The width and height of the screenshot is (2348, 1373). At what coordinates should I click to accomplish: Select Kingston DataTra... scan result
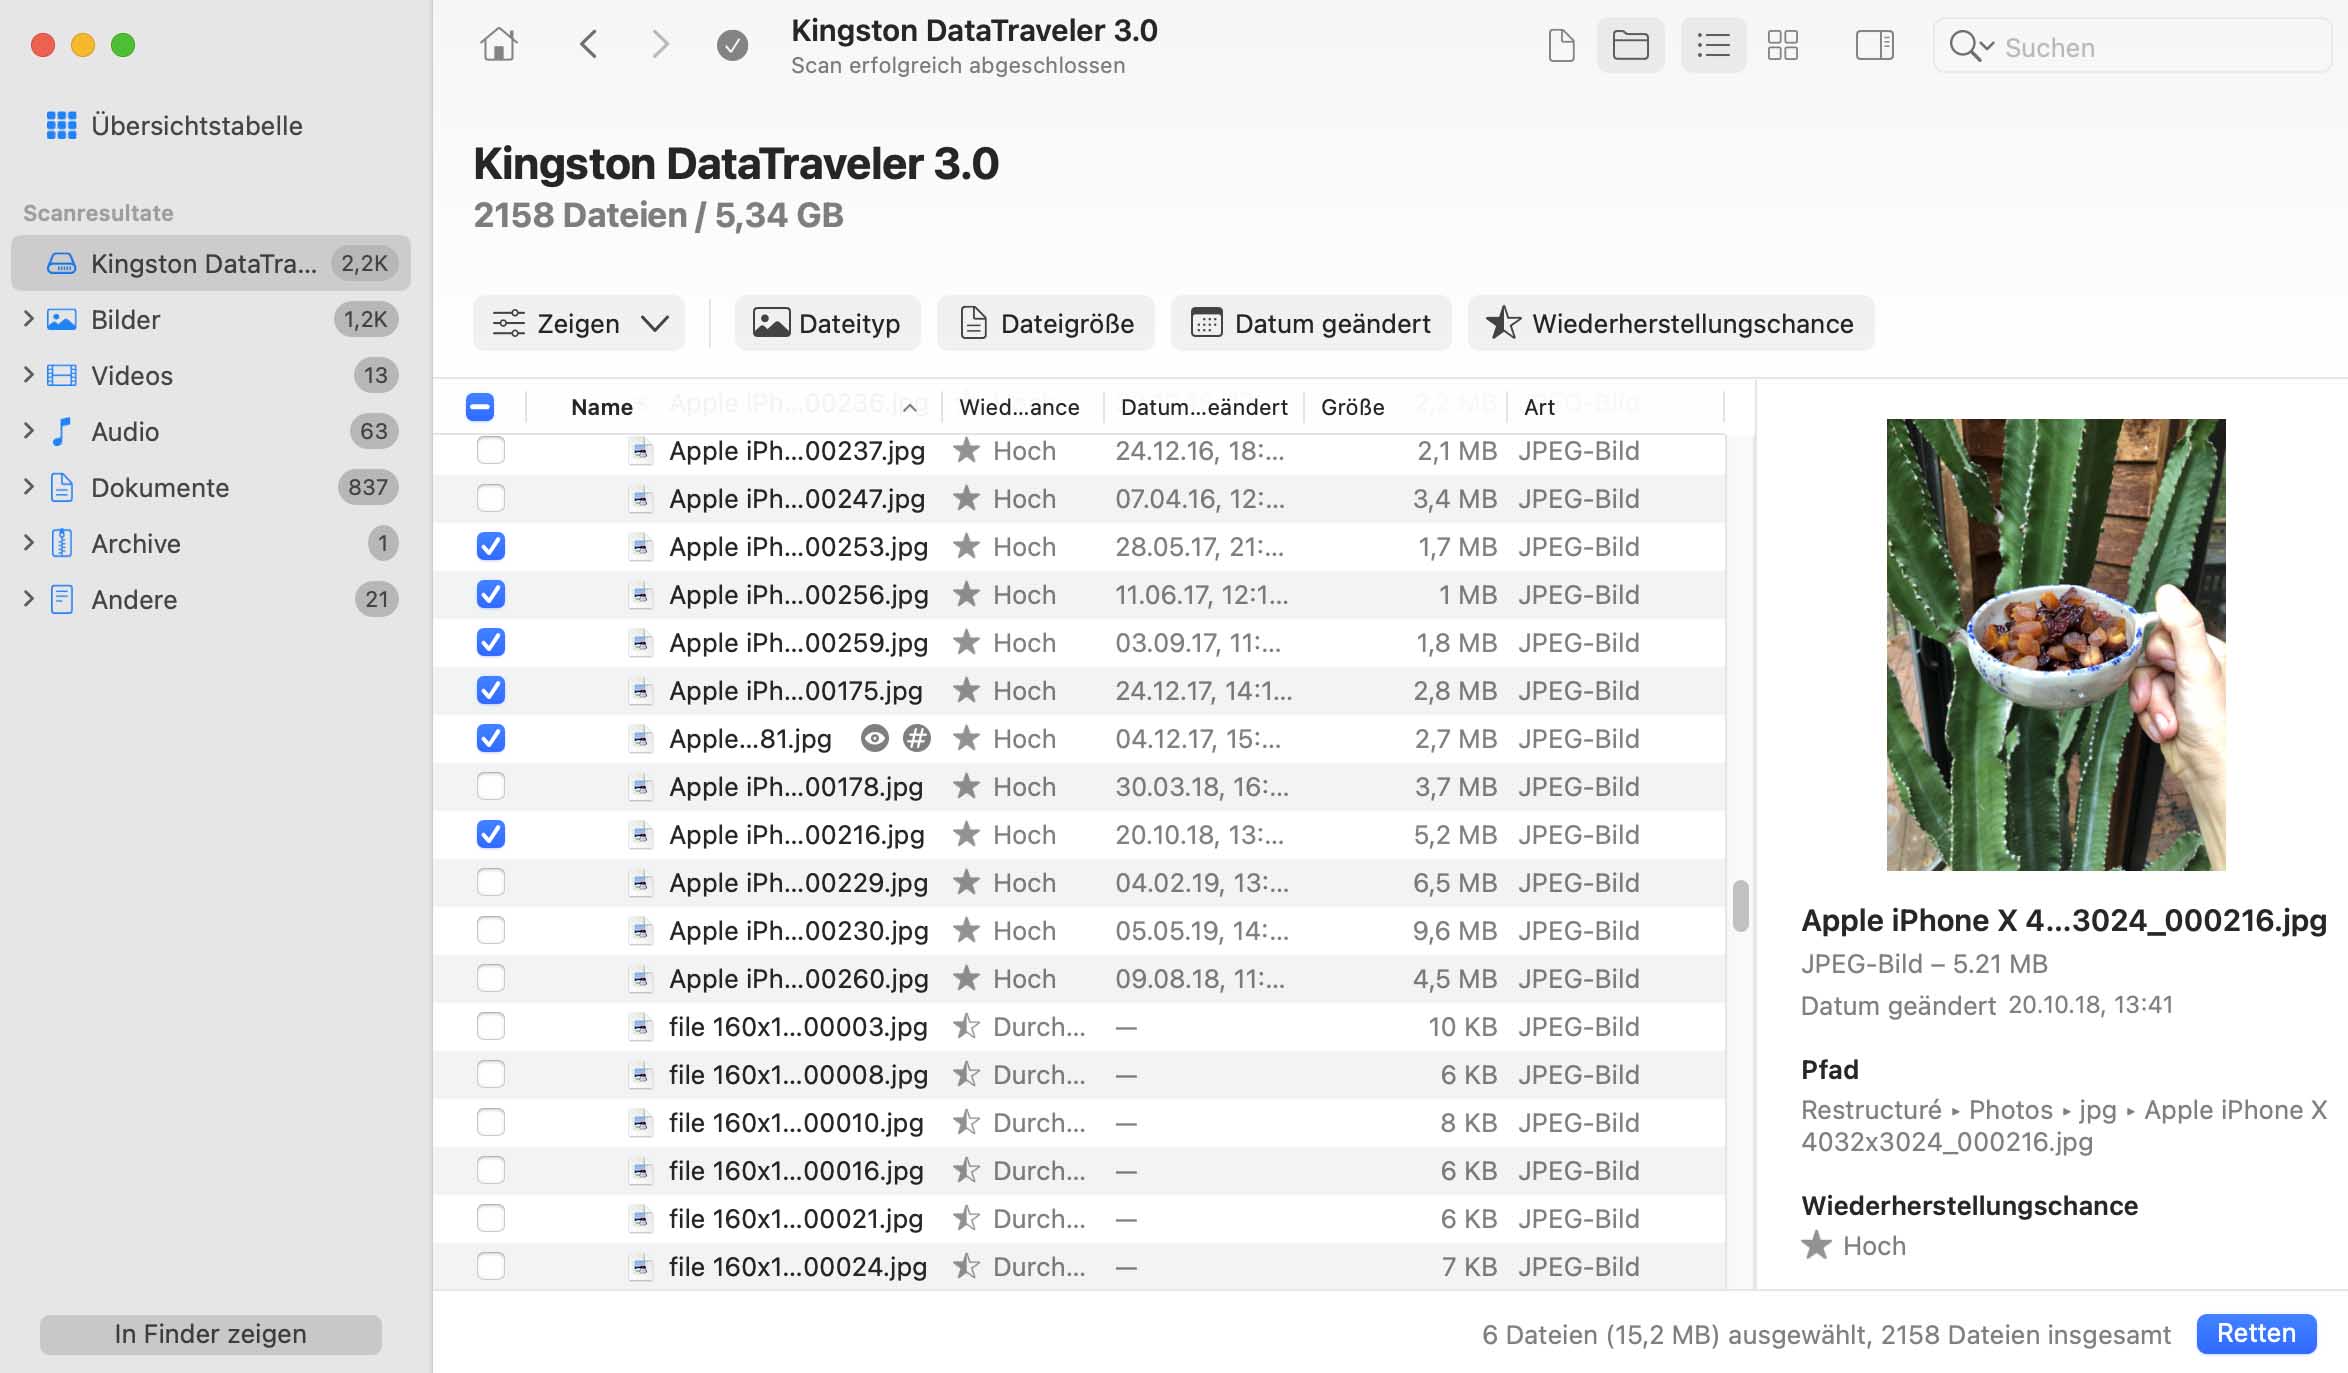(211, 263)
